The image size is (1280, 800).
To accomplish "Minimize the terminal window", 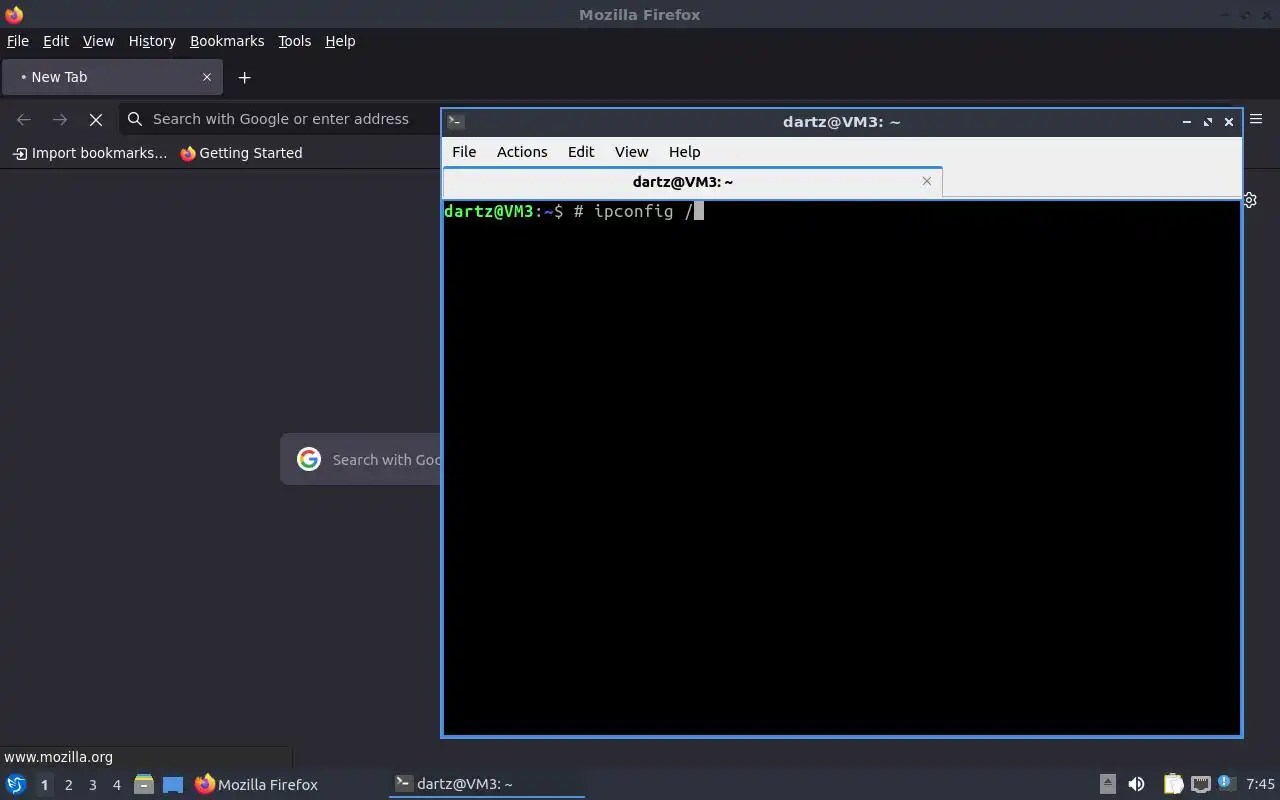I will (1187, 122).
